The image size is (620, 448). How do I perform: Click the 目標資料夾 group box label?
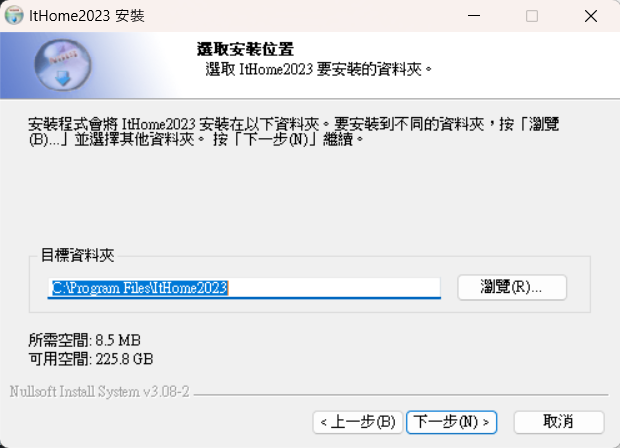(x=78, y=255)
